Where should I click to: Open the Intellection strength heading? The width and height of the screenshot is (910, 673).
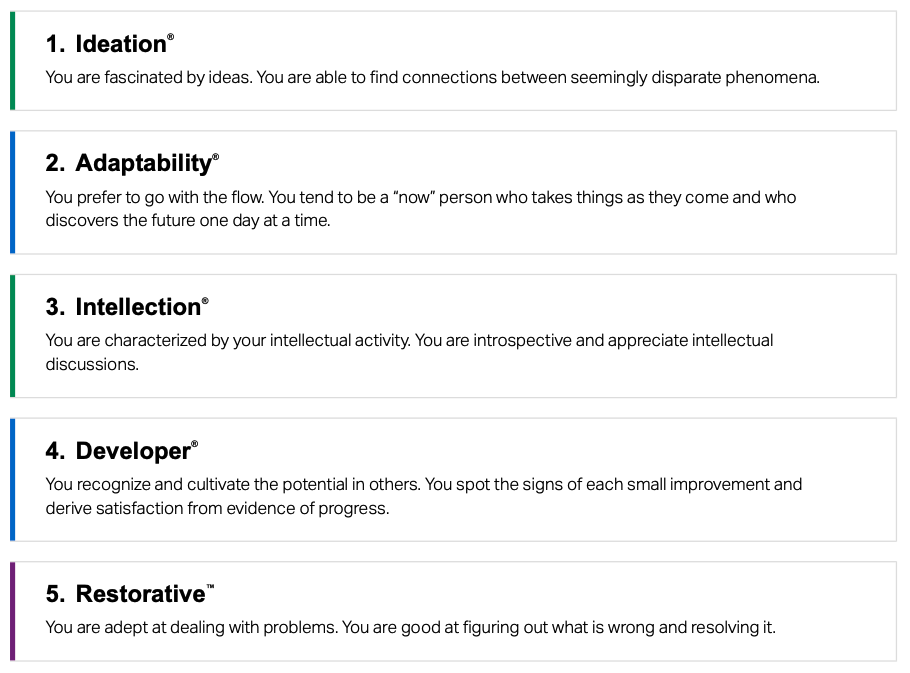127,306
